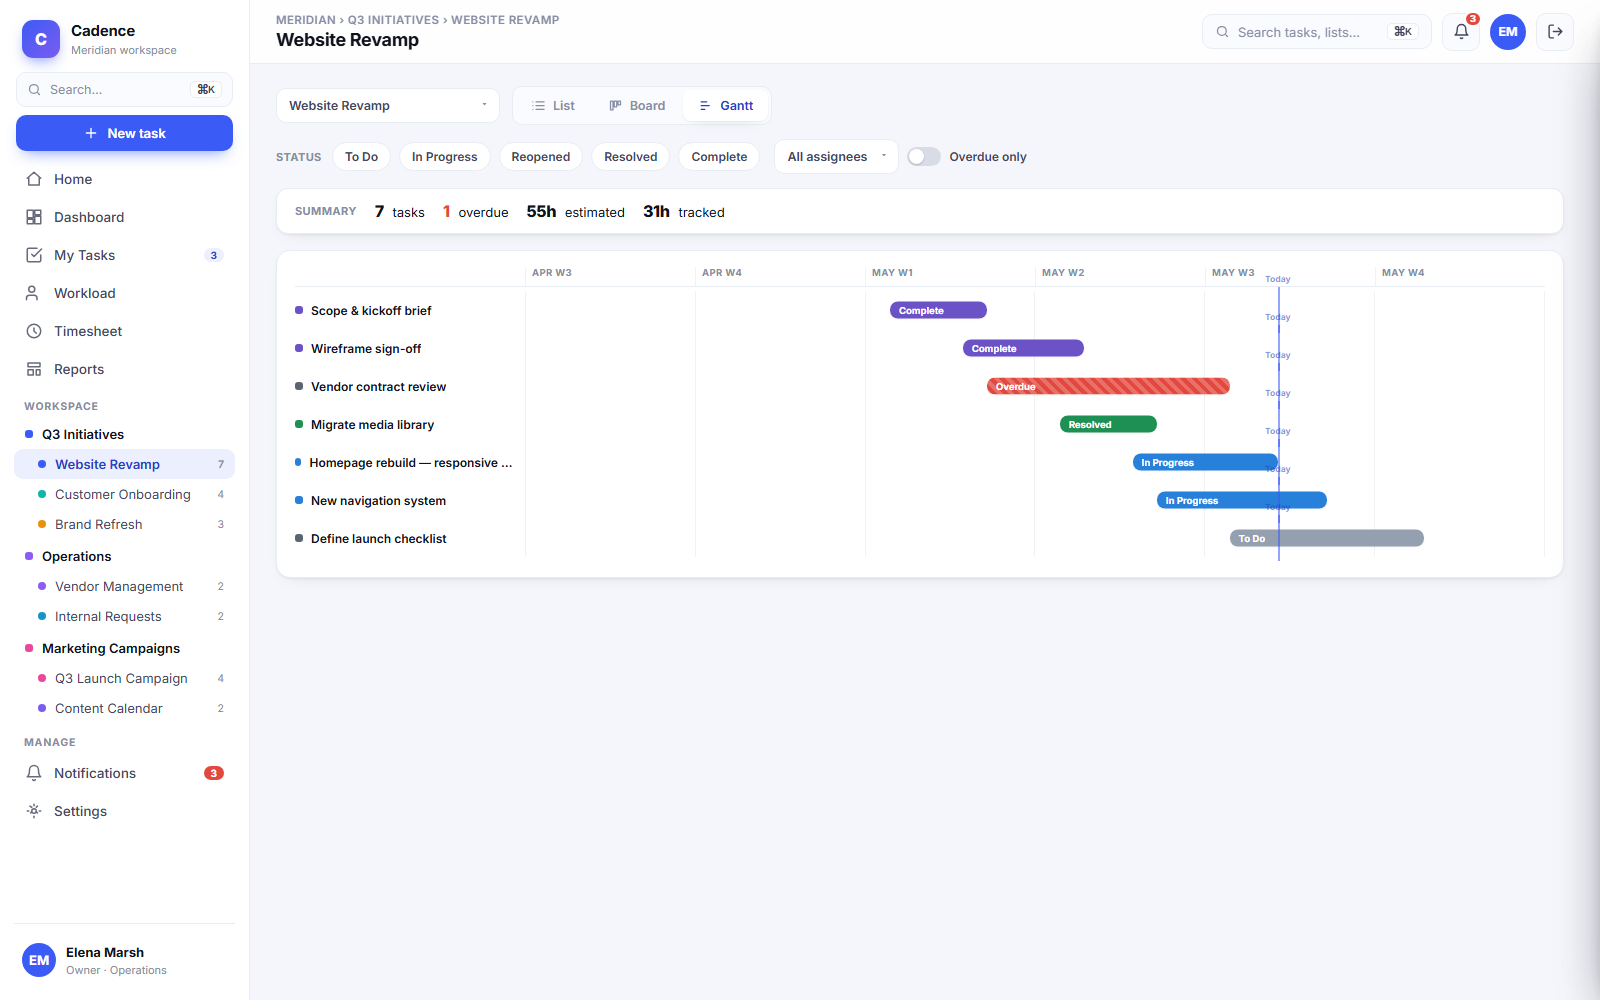Click the List view lines icon
The width and height of the screenshot is (1600, 1000).
coord(539,106)
